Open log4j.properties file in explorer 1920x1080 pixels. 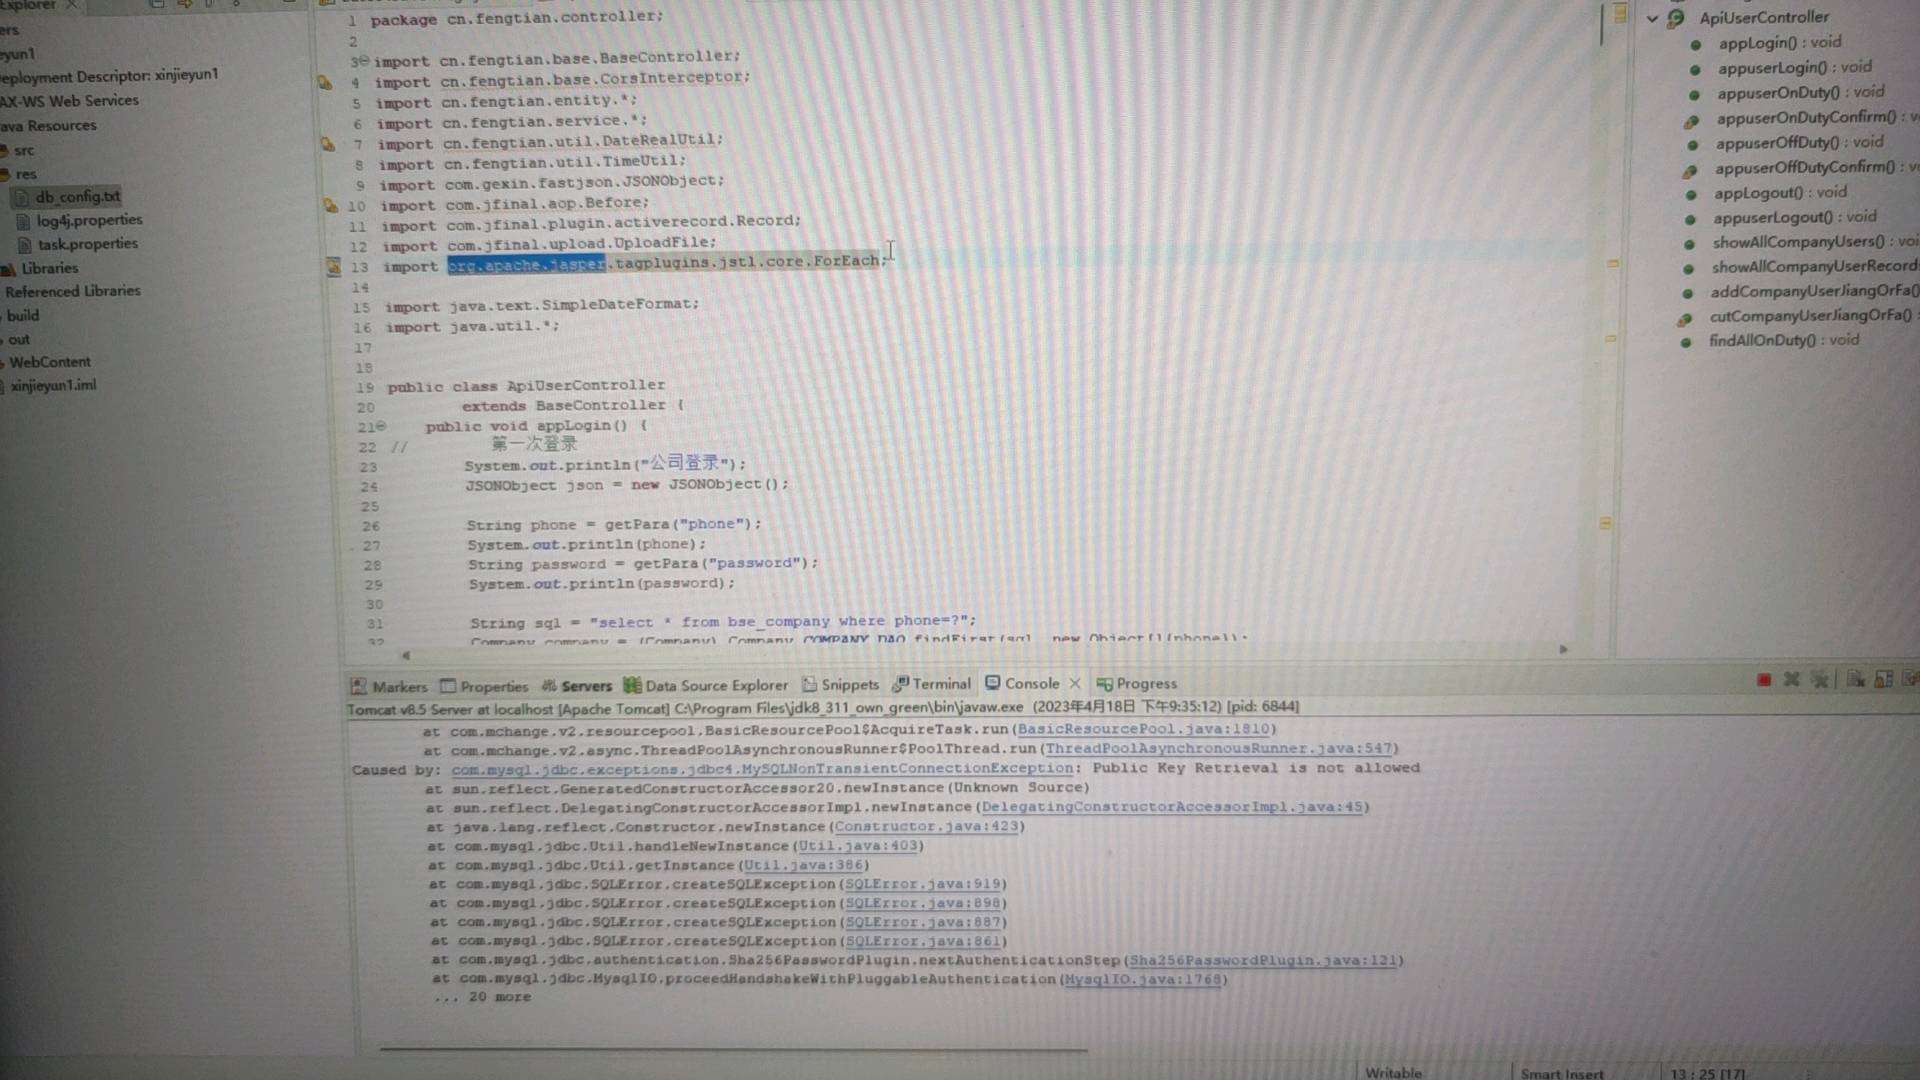pyautogui.click(x=89, y=220)
